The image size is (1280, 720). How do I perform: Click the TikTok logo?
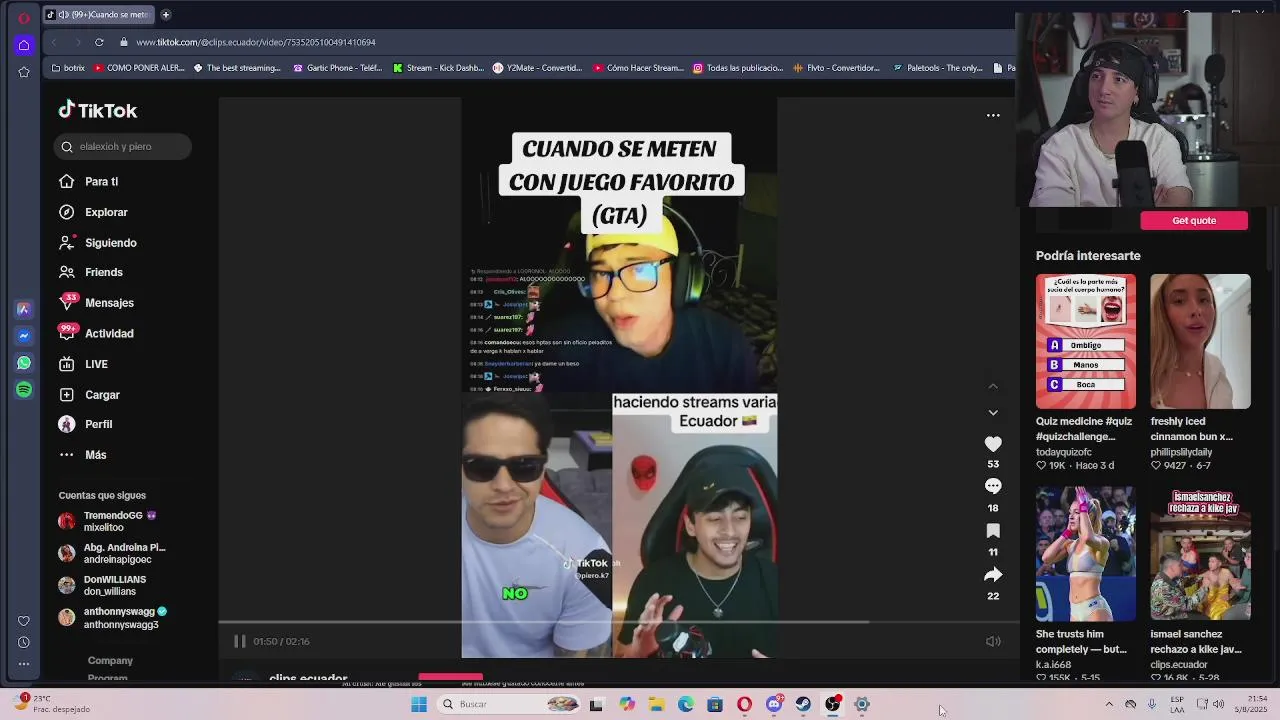click(98, 110)
